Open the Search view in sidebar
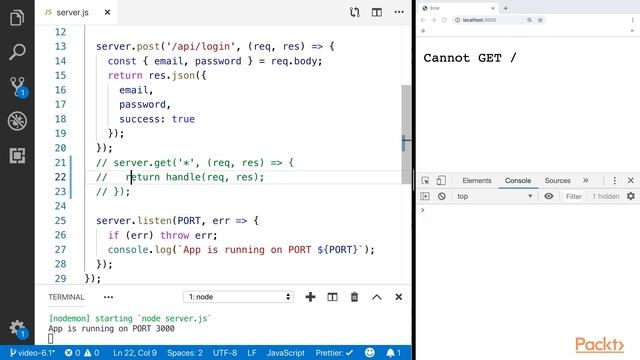The height and width of the screenshot is (360, 640). [17, 52]
